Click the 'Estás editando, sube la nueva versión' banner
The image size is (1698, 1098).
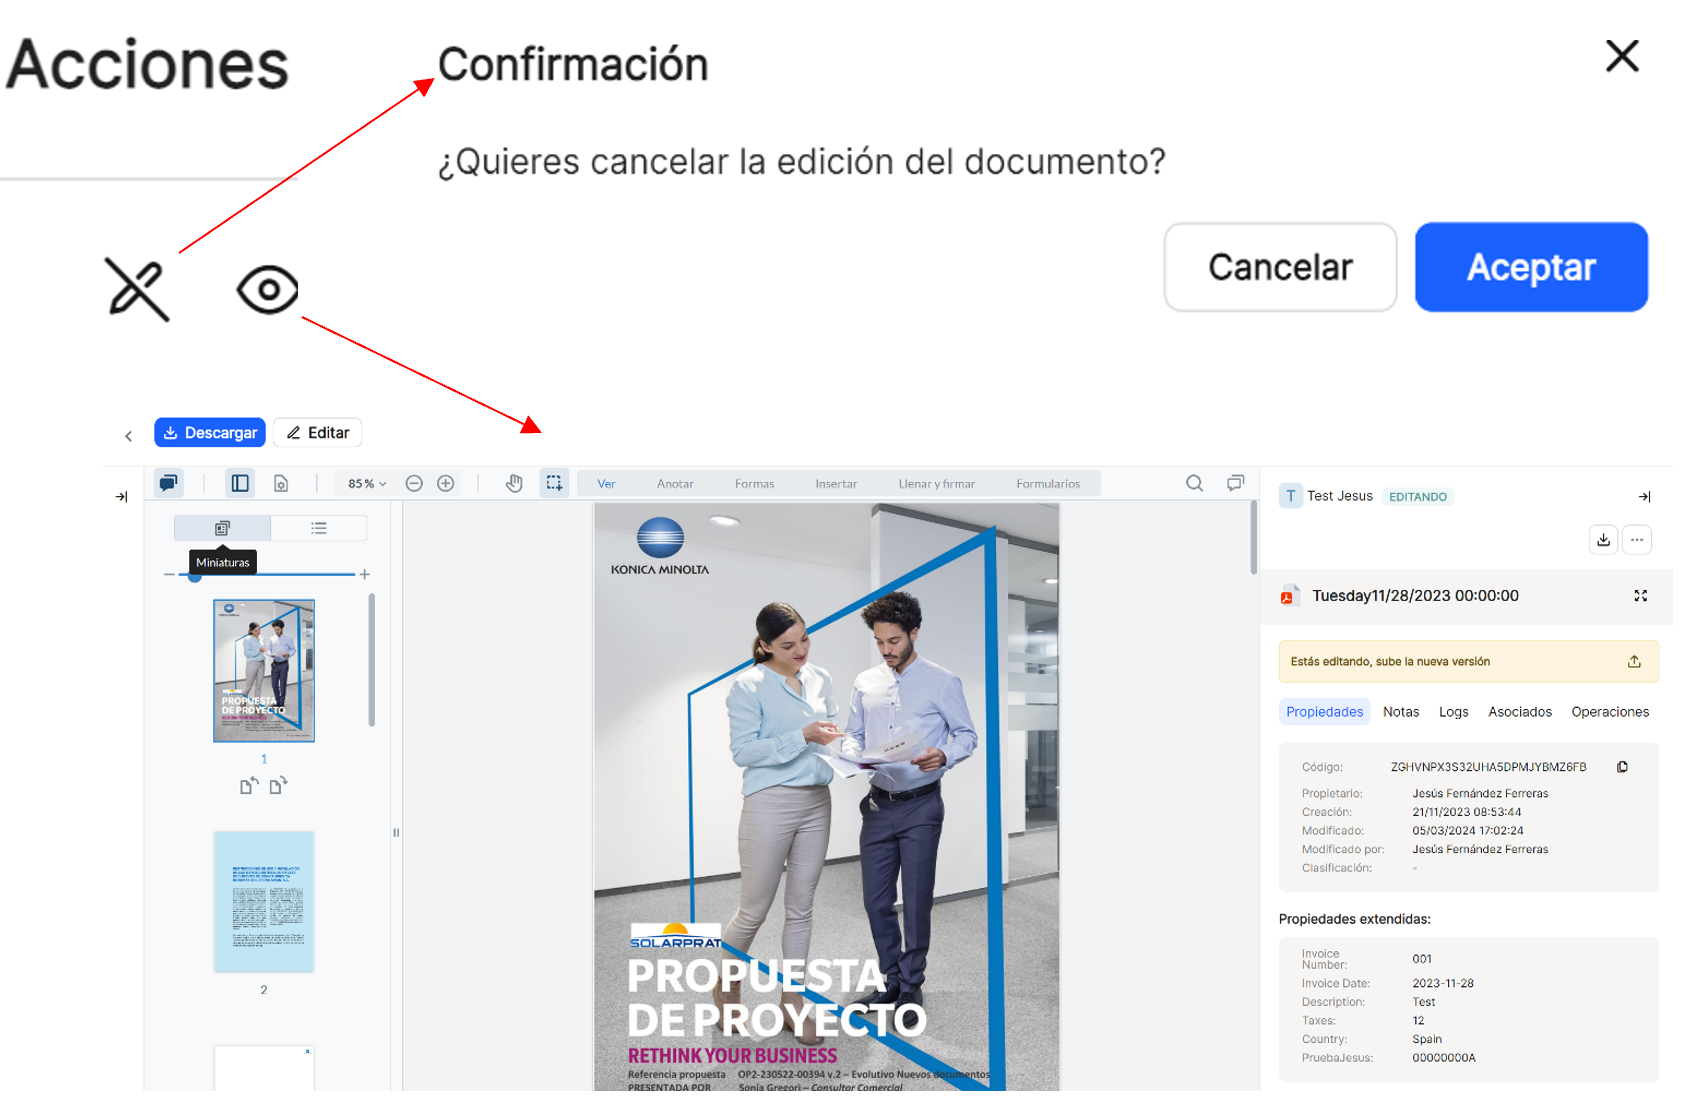(x=1468, y=662)
